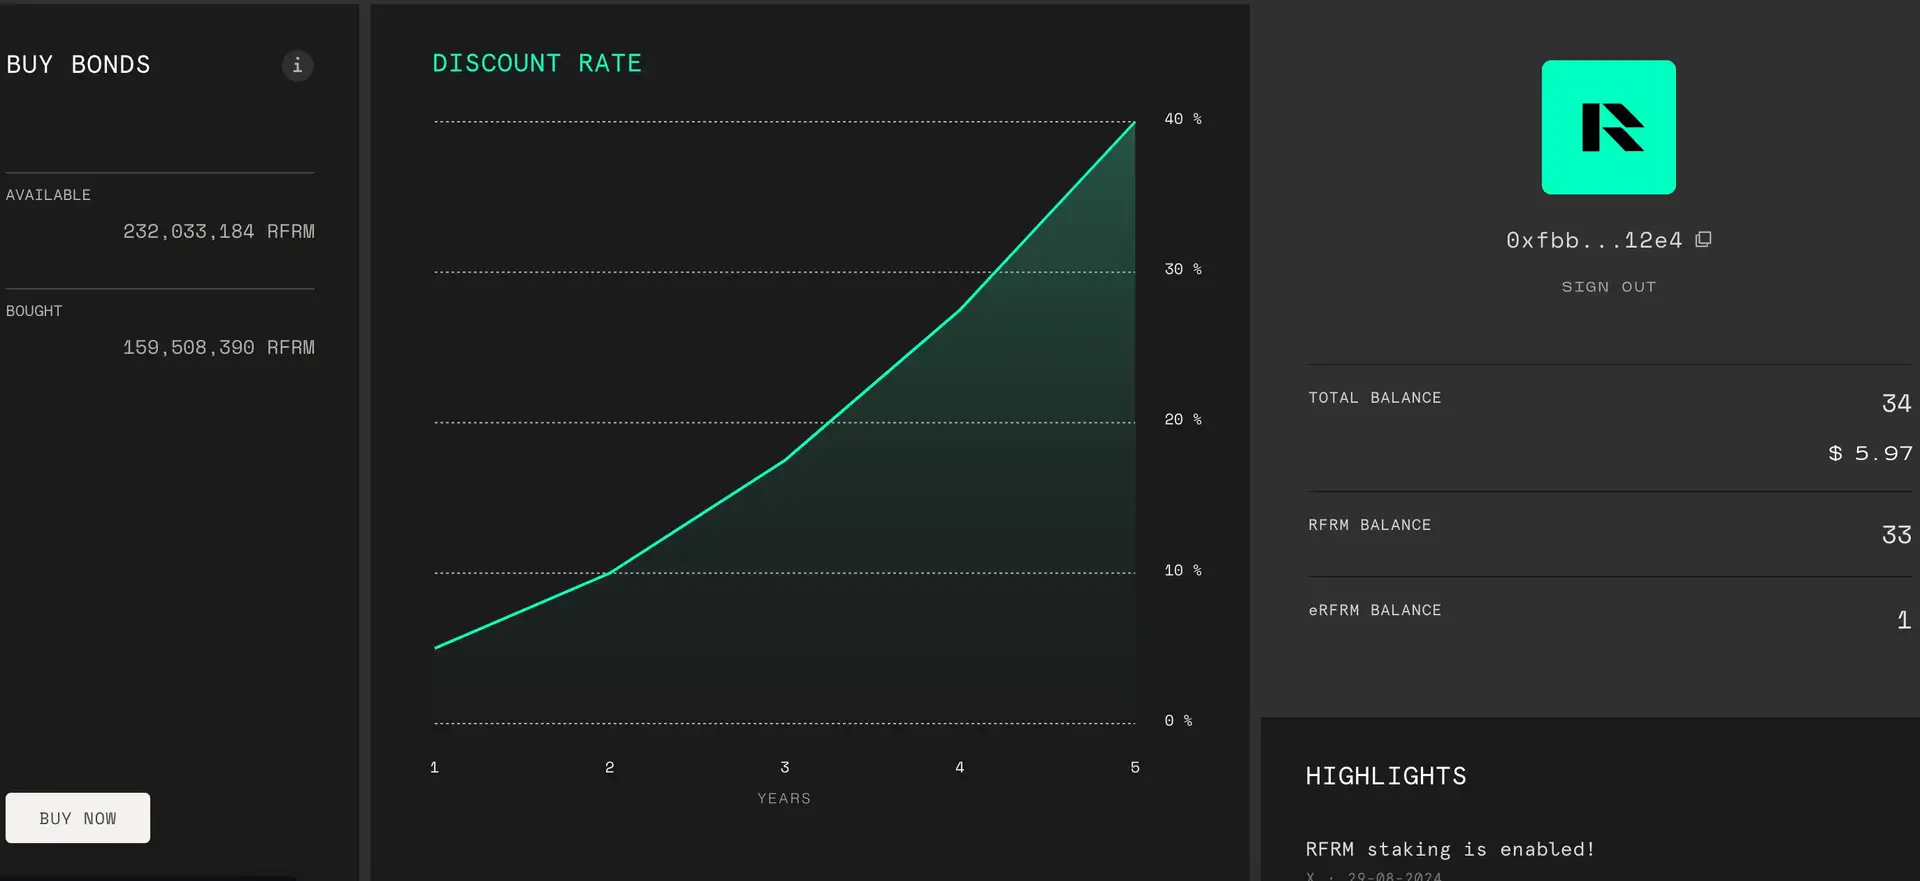Click the green R logo avatar
Image resolution: width=1920 pixels, height=881 pixels.
1608,127
